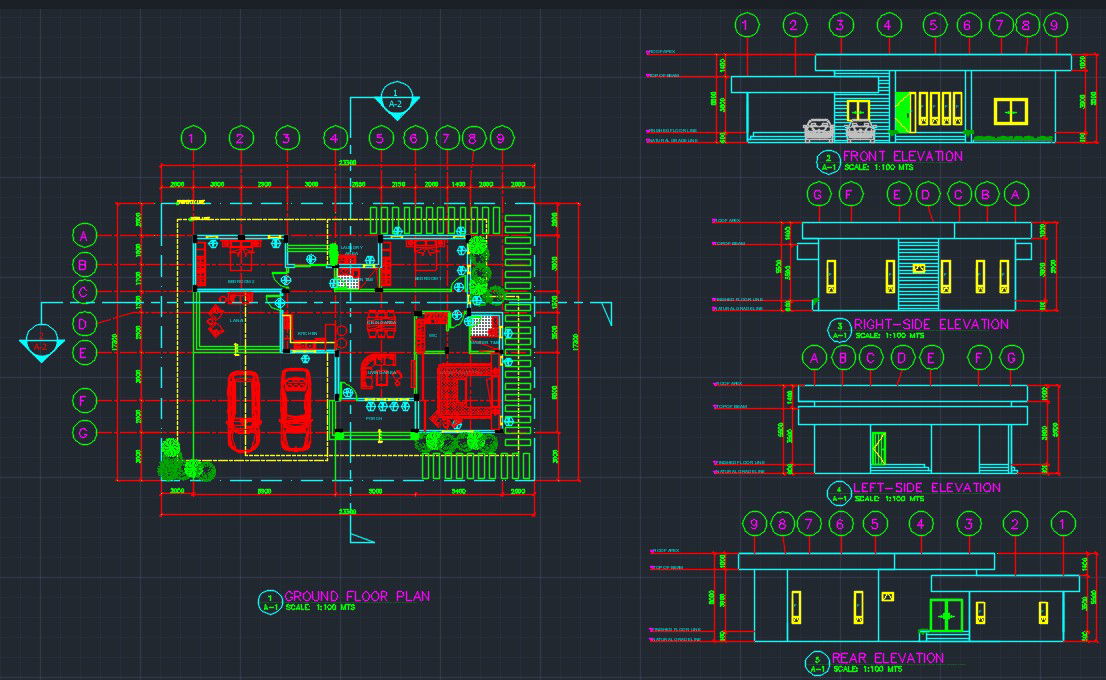Click the green double door in the rear elevation
Image resolution: width=1106 pixels, height=680 pixels.
click(x=946, y=615)
